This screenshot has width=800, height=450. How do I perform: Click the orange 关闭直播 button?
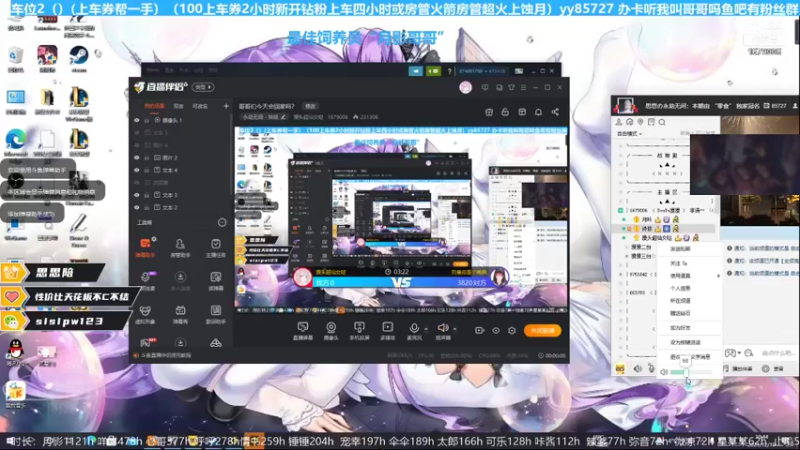pyautogui.click(x=542, y=331)
